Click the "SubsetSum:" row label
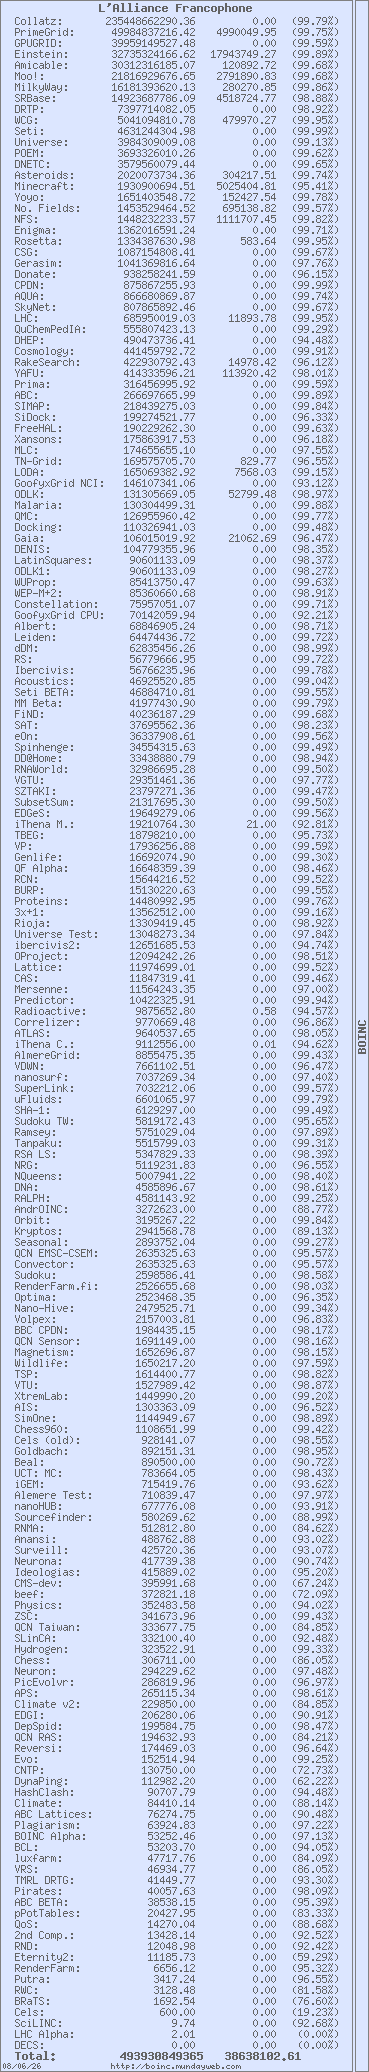 (45, 802)
